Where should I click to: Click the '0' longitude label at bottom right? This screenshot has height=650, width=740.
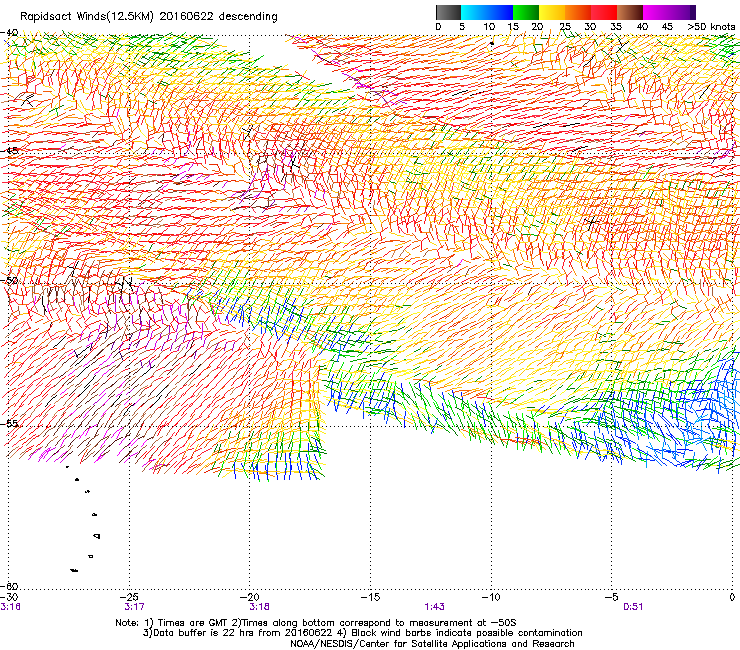pos(732,597)
